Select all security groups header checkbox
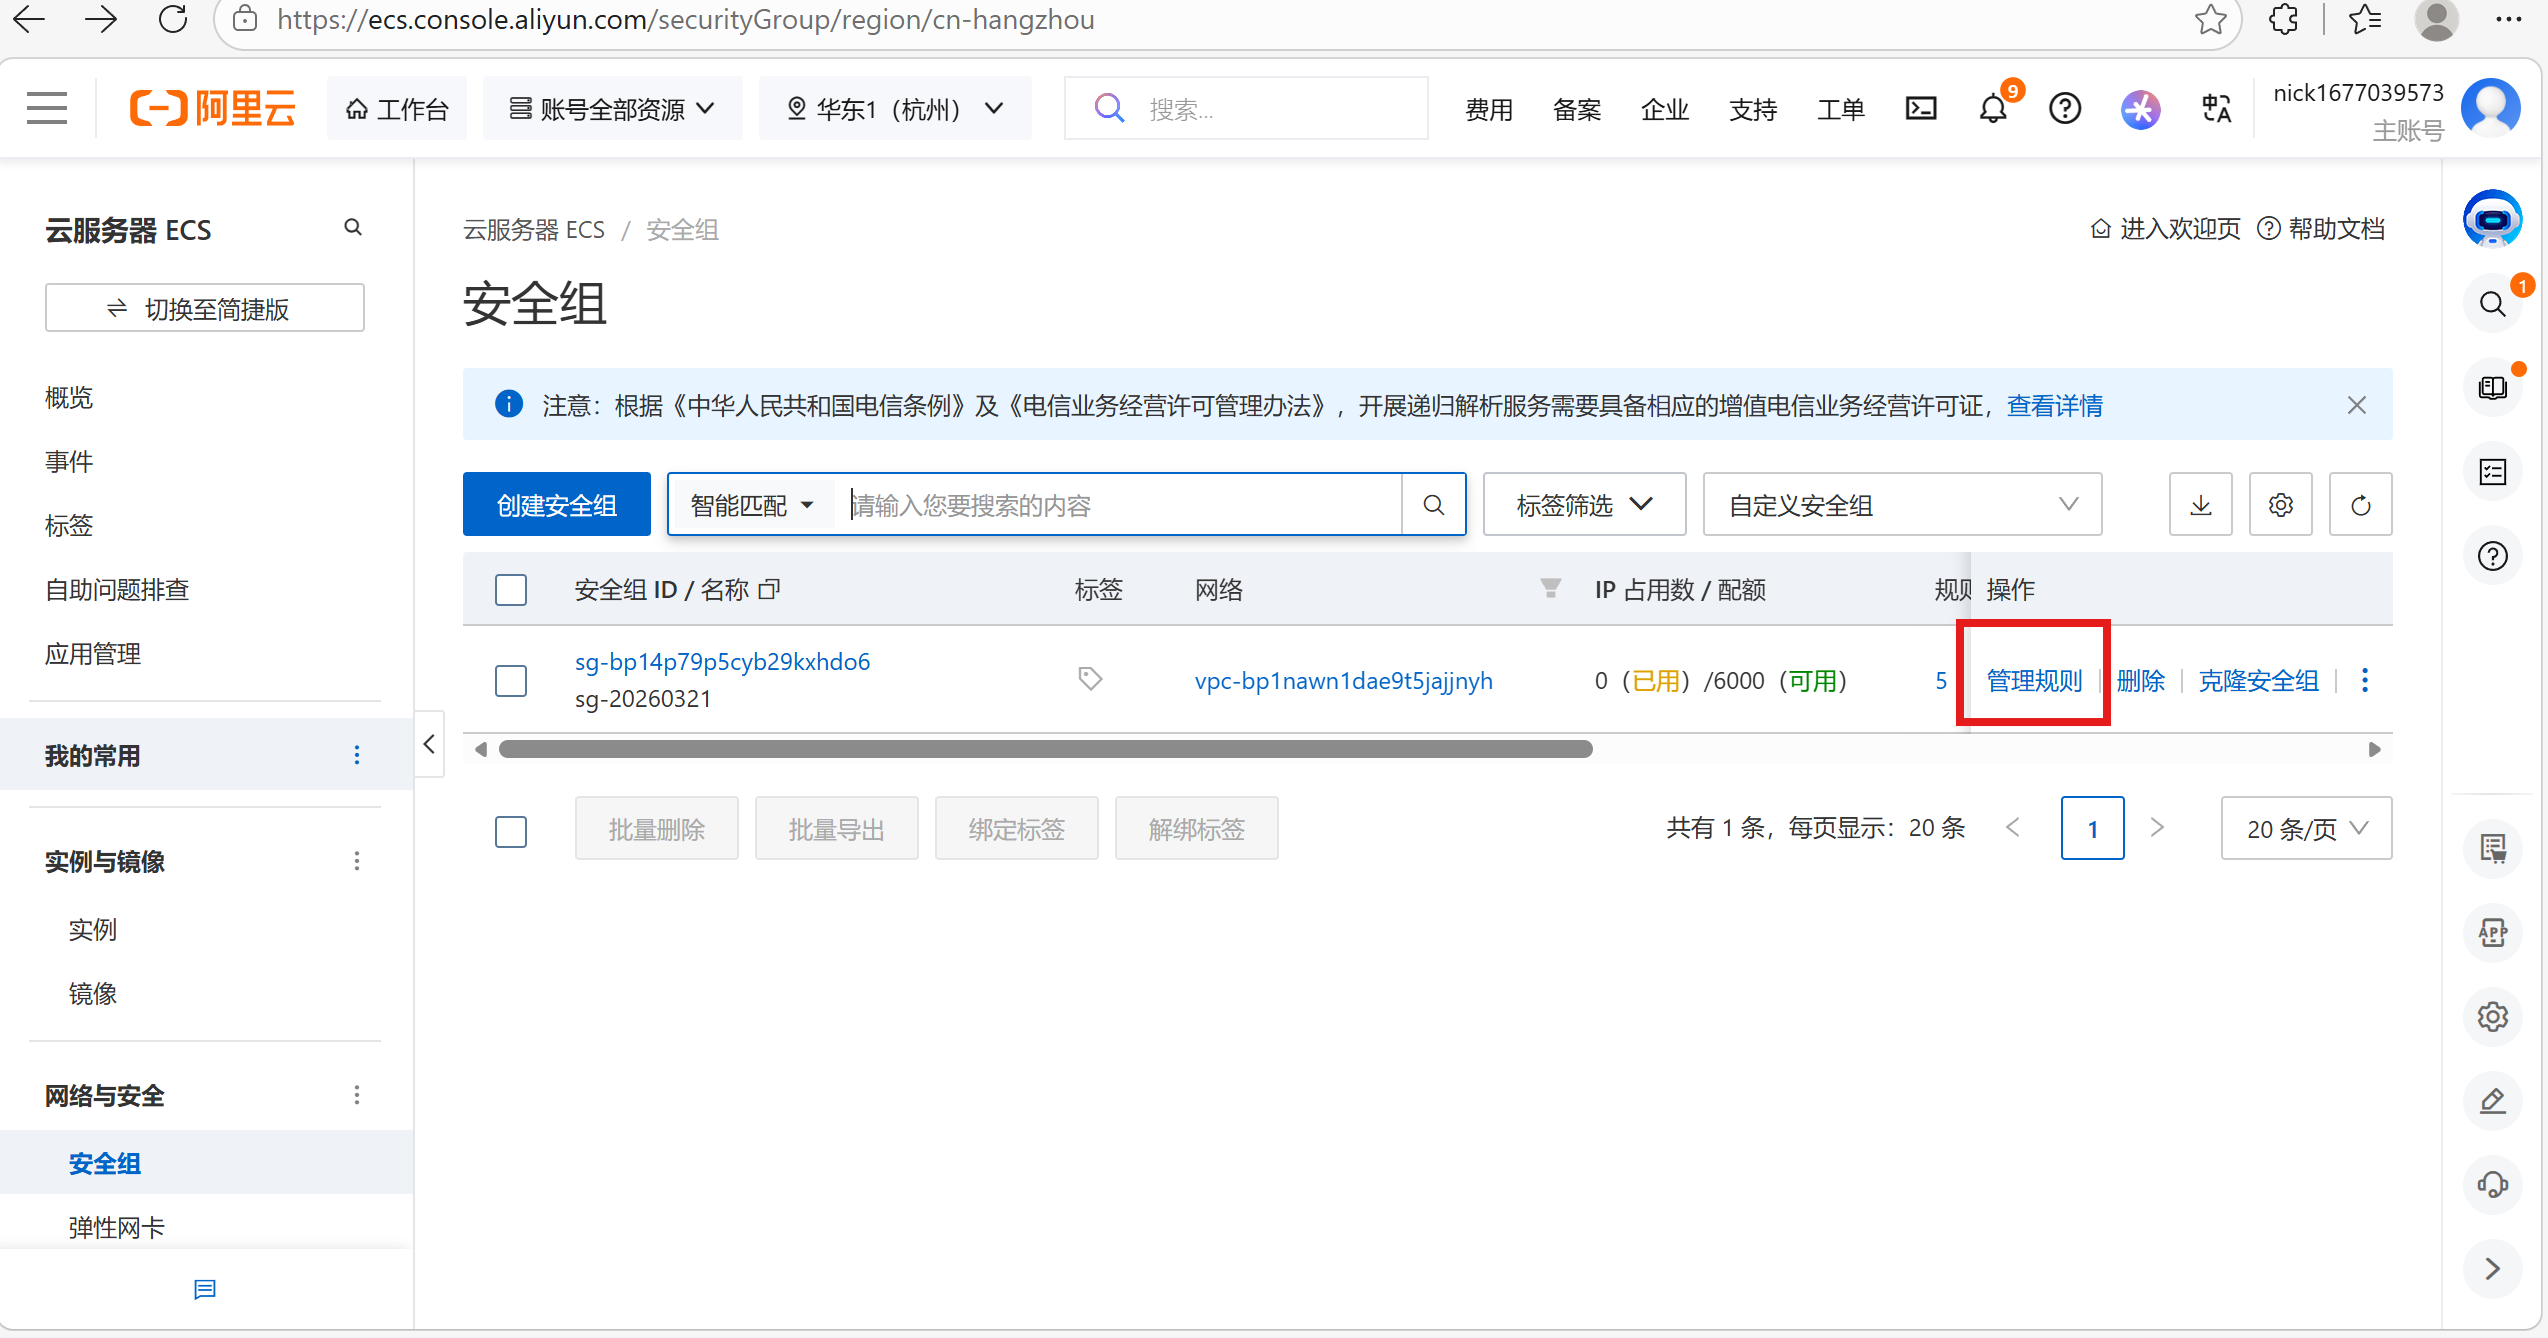2548x1338 pixels. click(x=511, y=590)
